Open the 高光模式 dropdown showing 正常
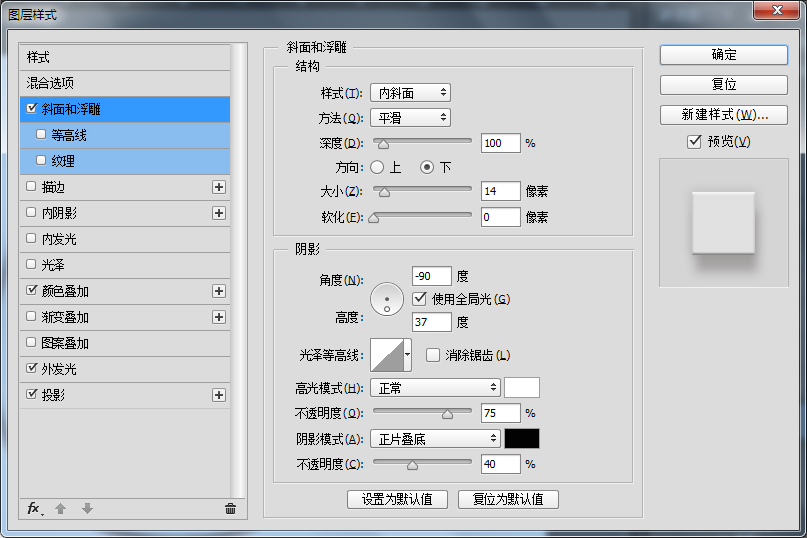The image size is (807, 538). pyautogui.click(x=435, y=388)
